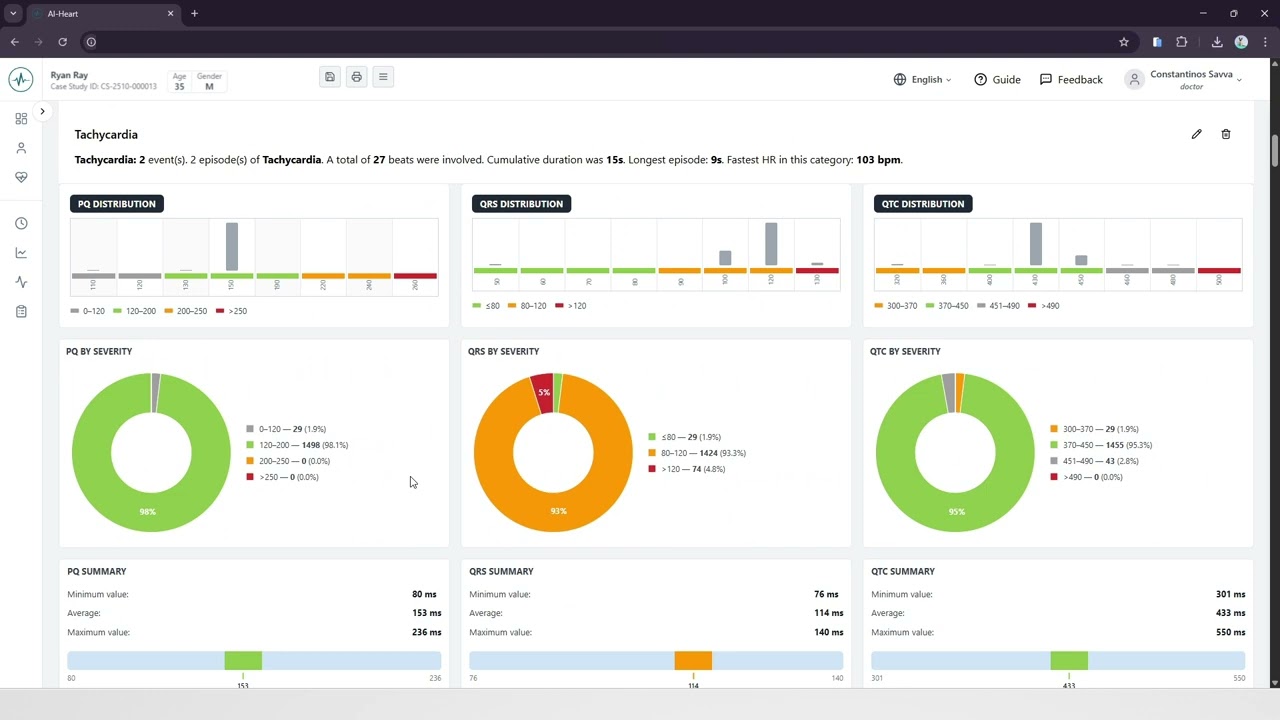Open the dashboard grid icon in sidebar

coord(21,118)
